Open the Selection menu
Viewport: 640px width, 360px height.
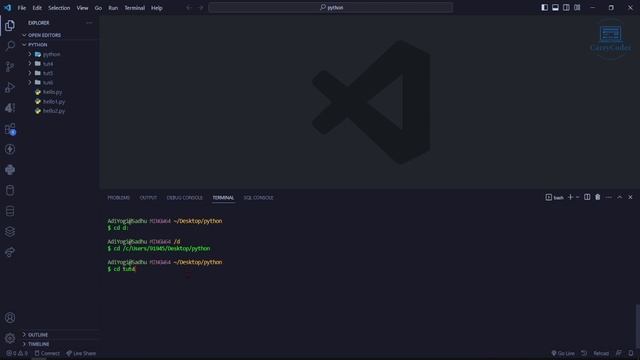[59, 8]
